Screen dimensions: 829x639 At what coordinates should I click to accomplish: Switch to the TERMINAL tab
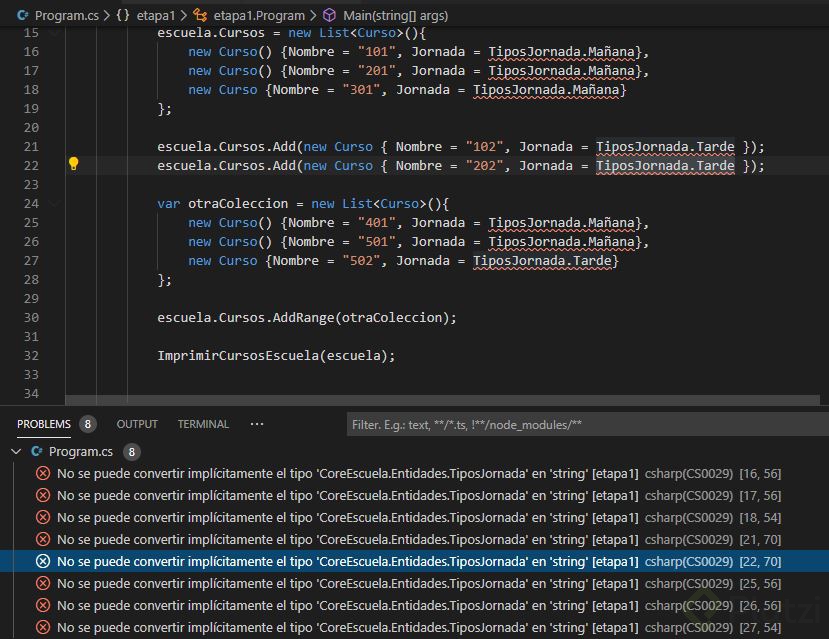pyautogui.click(x=203, y=424)
